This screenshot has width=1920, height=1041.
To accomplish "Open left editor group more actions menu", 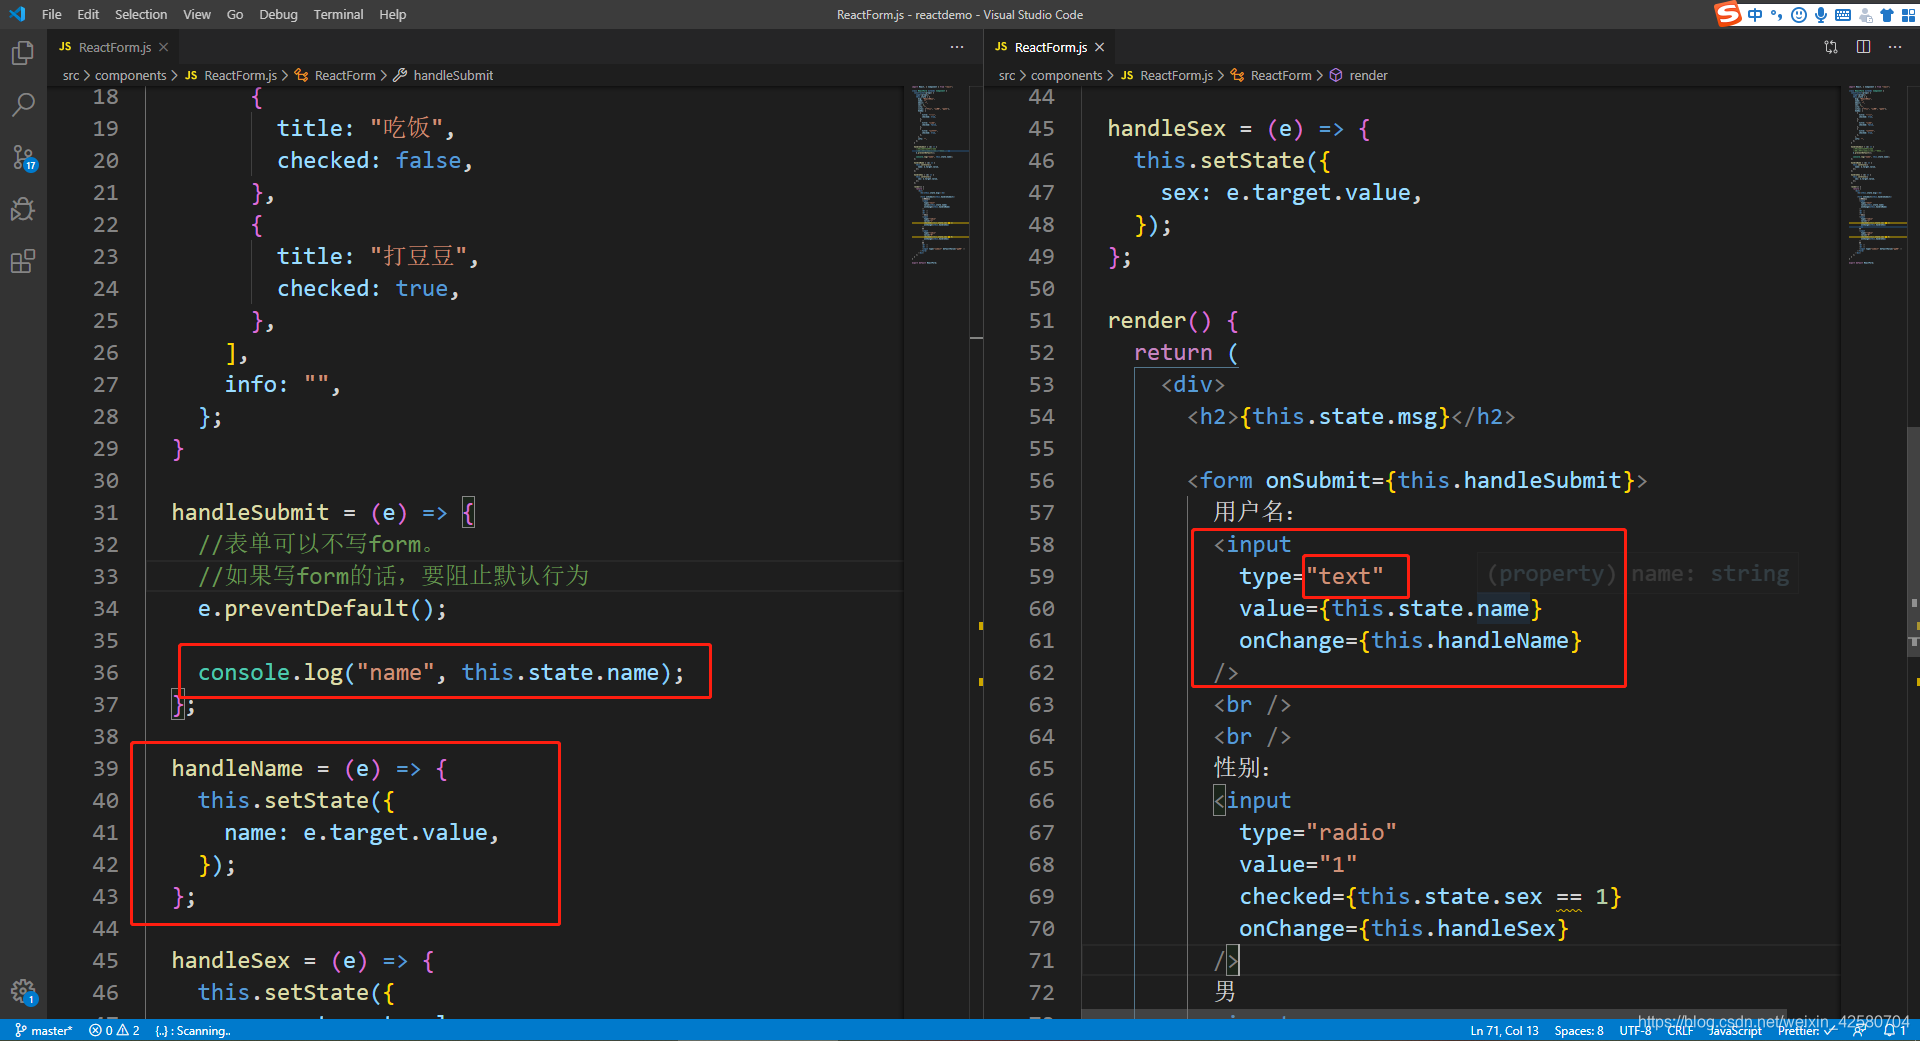I will [957, 47].
